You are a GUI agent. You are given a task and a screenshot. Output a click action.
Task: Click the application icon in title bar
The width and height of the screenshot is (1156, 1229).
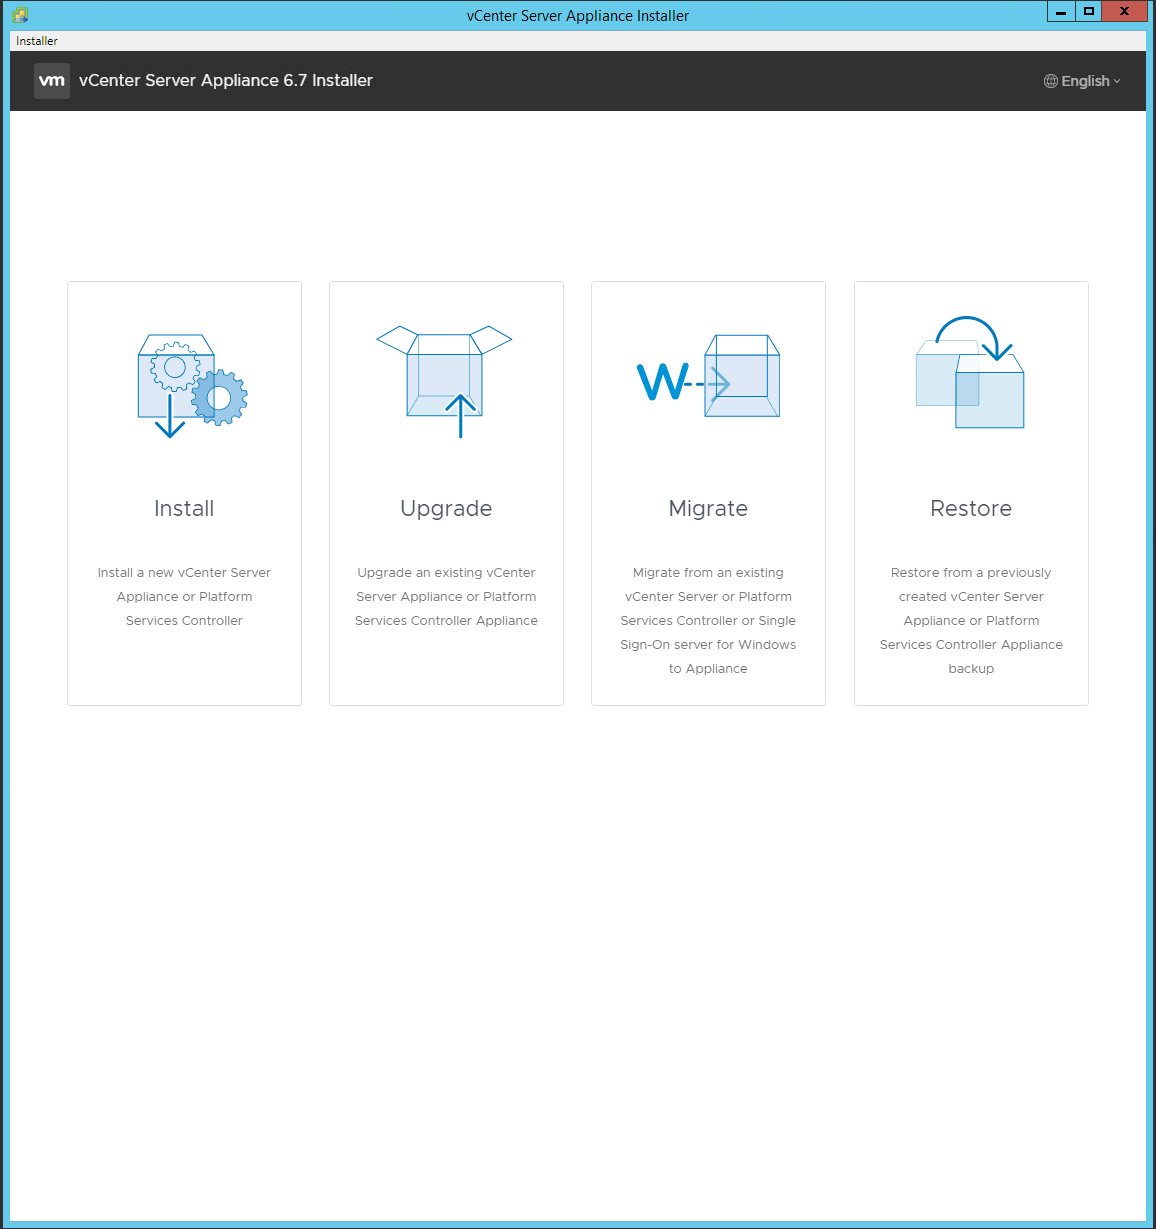click(20, 15)
